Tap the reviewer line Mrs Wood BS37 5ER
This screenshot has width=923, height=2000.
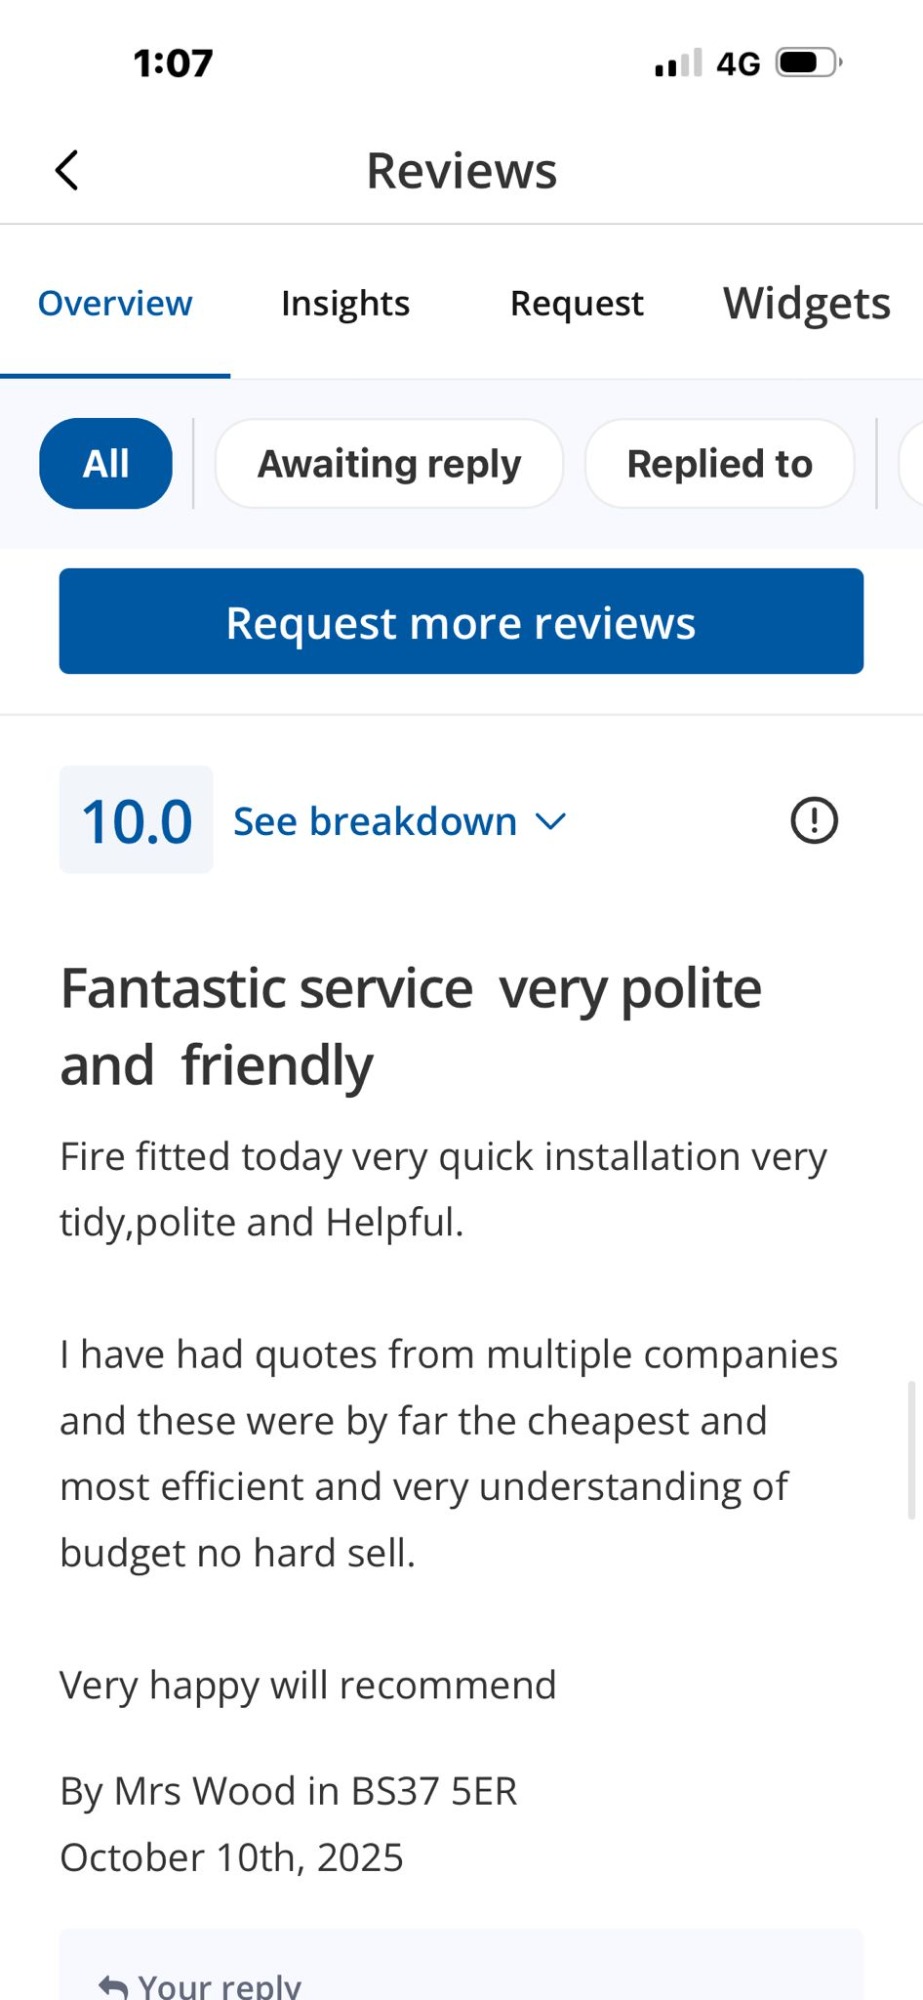(x=289, y=1791)
